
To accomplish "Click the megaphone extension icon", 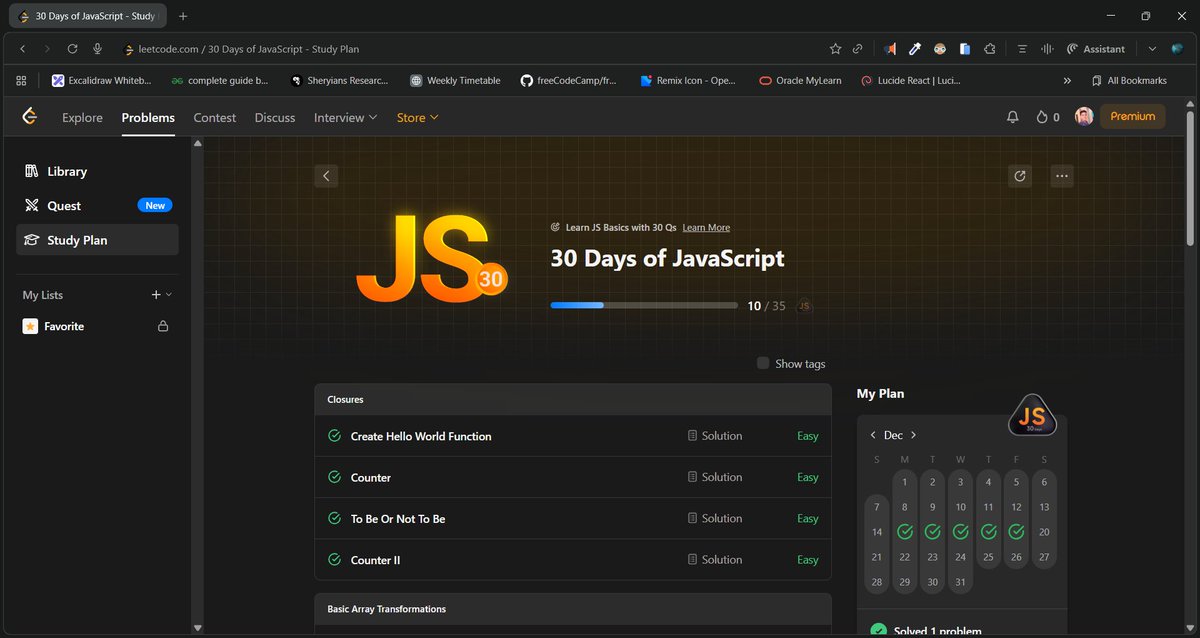I will click(x=890, y=49).
